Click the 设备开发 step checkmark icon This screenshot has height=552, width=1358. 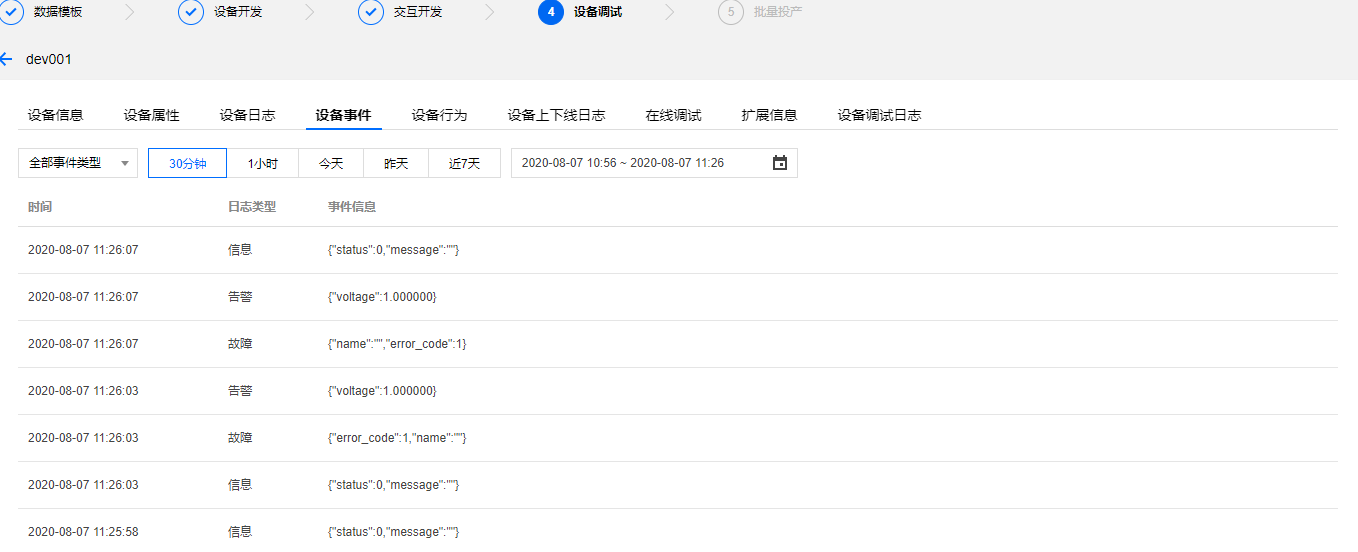pos(191,12)
